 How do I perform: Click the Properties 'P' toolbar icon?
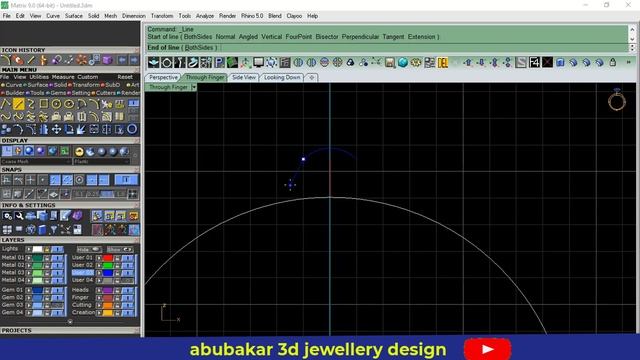219,62
